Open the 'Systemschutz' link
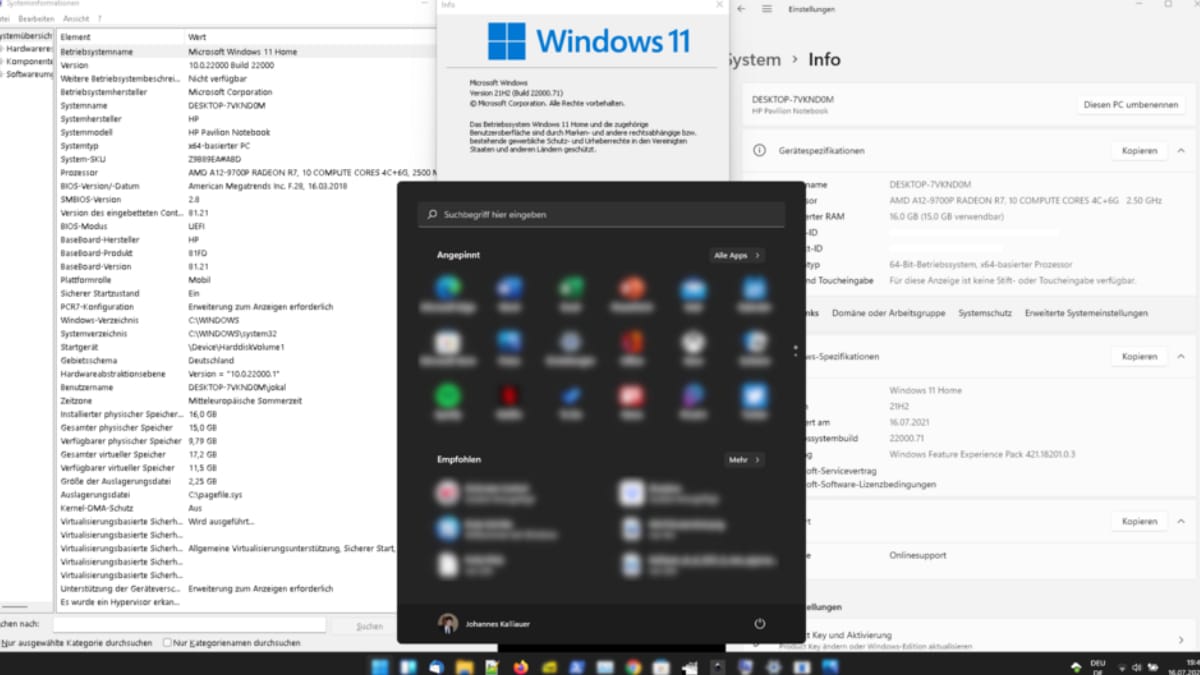1200x675 pixels. coord(985,313)
